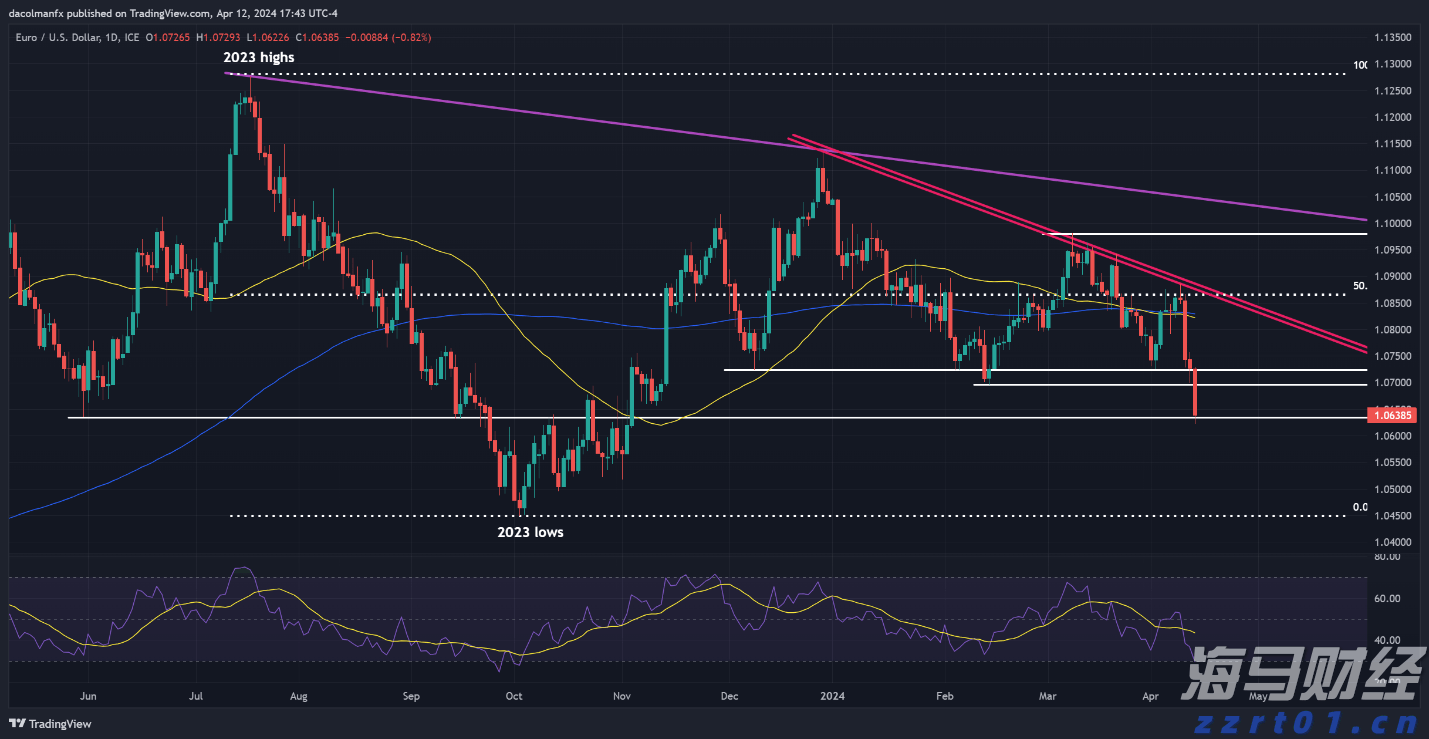Select the Jun label on time axis
Screen dimensions: 1429x739
[89, 694]
